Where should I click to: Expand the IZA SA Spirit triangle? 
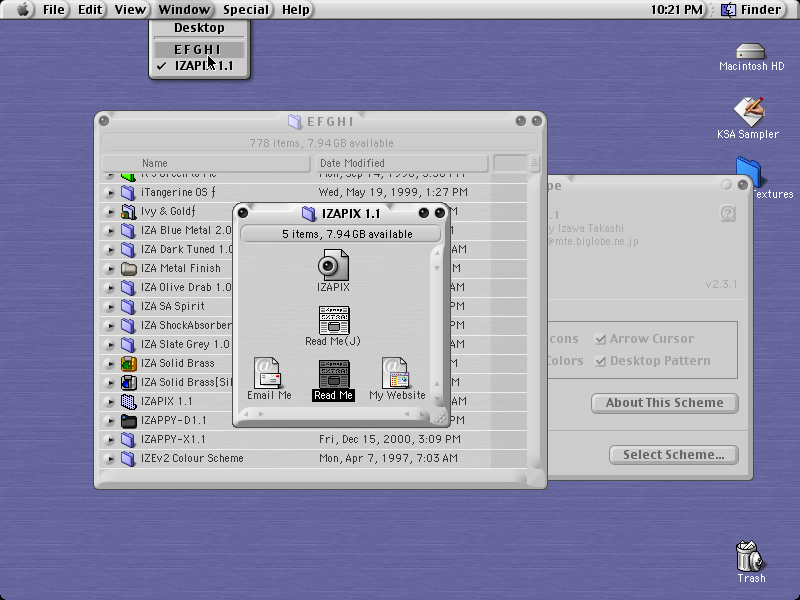(x=110, y=307)
